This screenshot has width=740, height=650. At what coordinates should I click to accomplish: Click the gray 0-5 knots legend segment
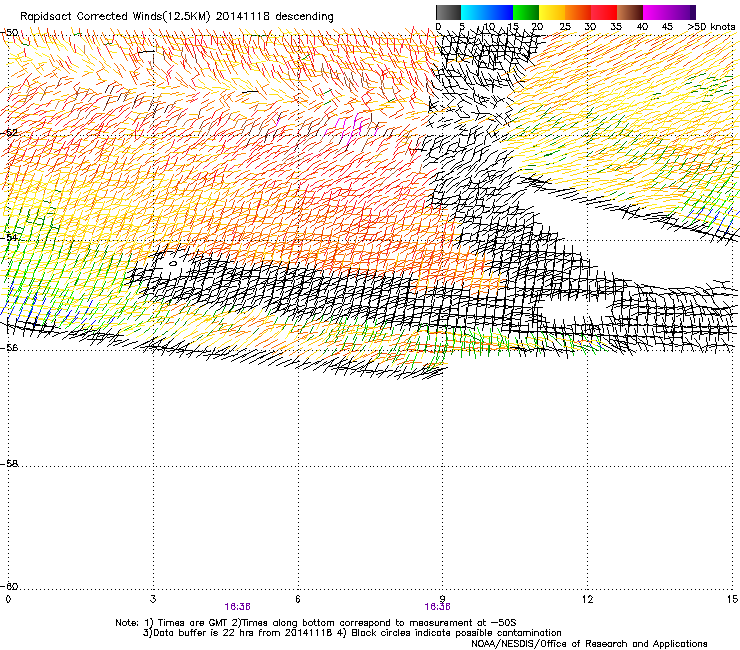click(x=448, y=12)
